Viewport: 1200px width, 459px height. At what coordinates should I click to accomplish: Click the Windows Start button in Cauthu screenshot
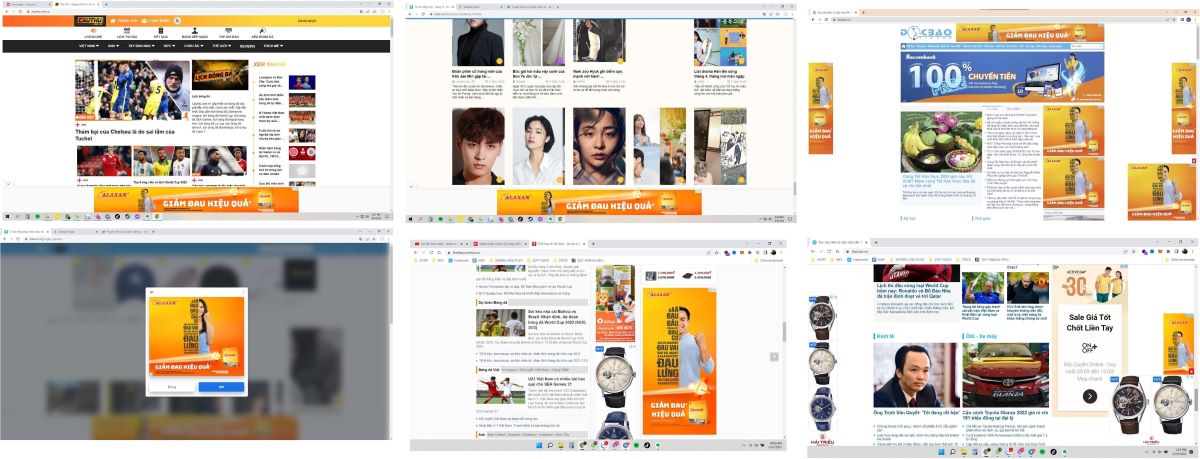[8, 216]
